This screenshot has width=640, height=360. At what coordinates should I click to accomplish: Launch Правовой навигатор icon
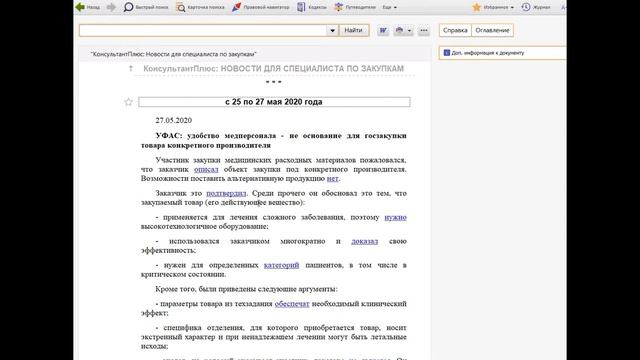click(236, 7)
